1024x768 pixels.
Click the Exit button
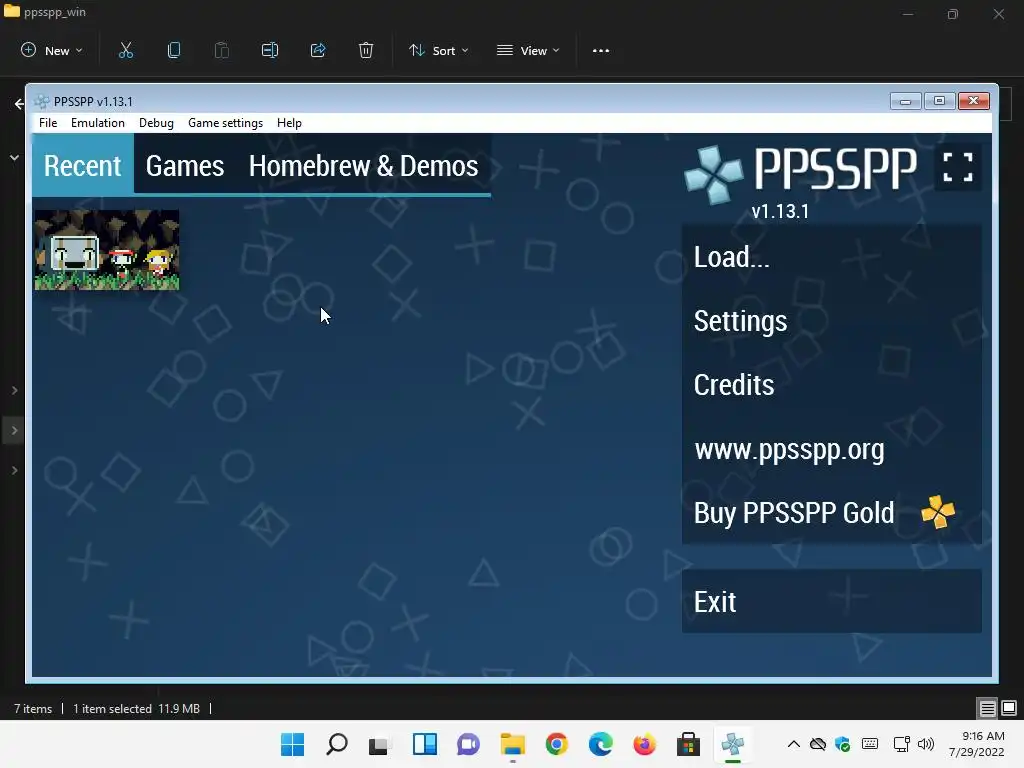coord(831,601)
